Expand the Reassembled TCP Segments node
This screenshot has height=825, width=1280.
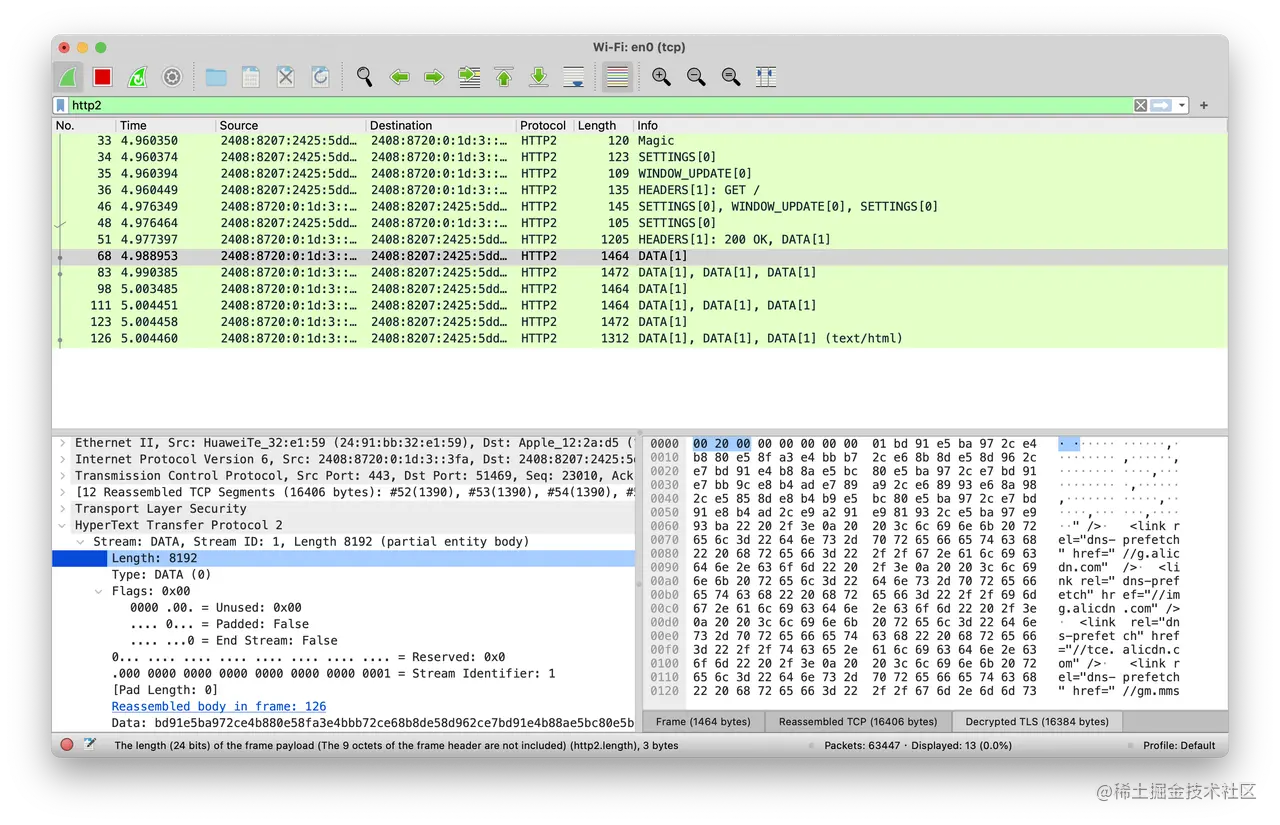click(x=63, y=492)
